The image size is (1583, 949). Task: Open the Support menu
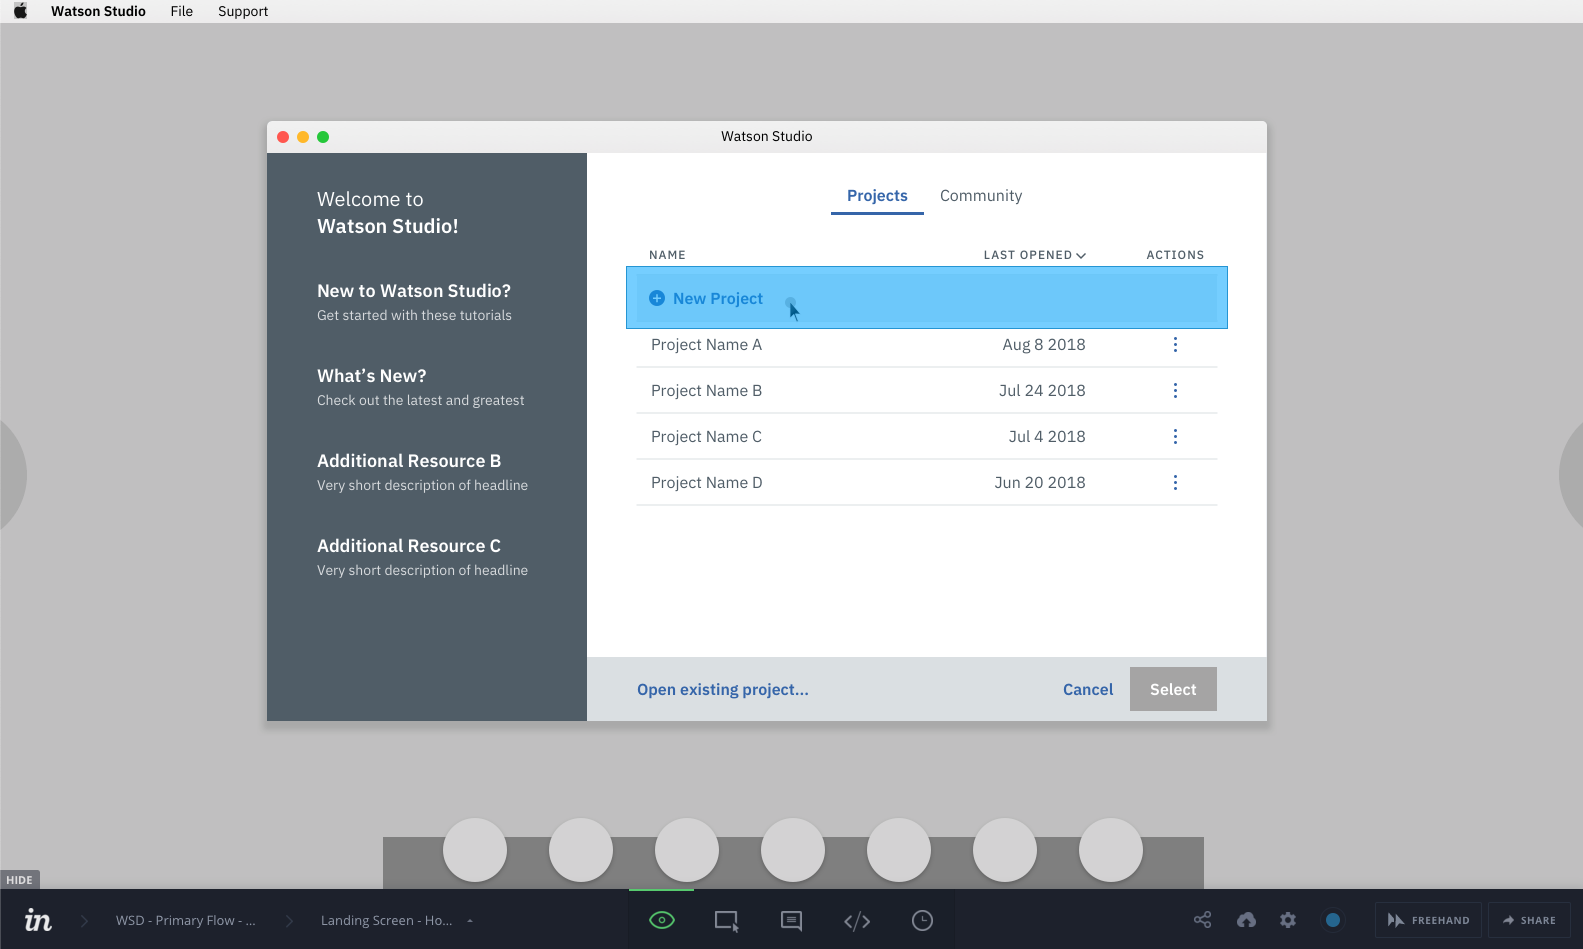pos(243,11)
